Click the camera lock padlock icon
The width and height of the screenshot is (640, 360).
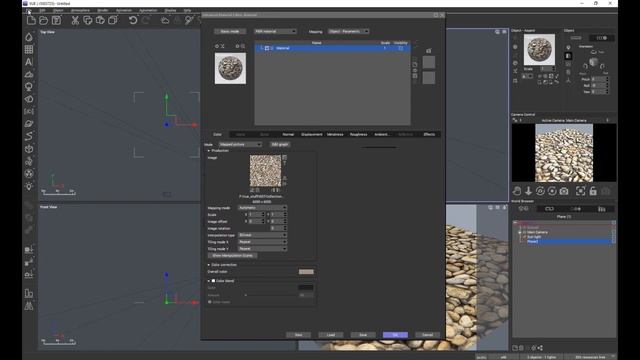tap(593, 191)
